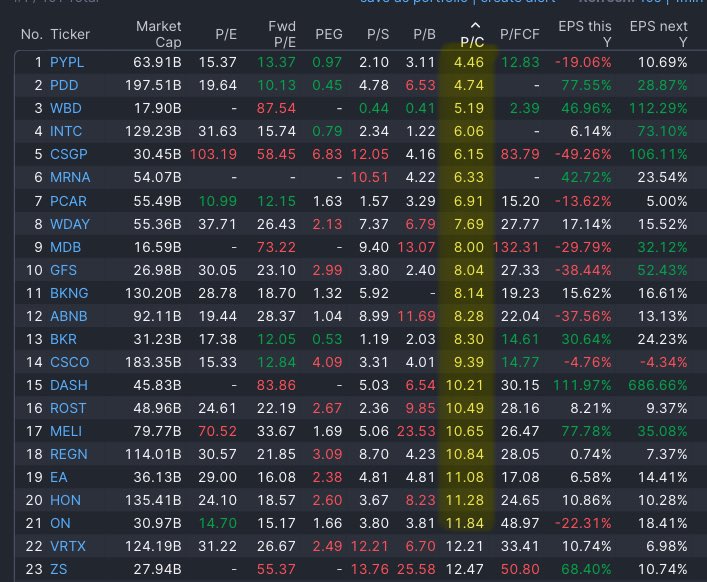The image size is (707, 582).
Task: Click ROST P/B value 9.85
Action: click(420, 408)
